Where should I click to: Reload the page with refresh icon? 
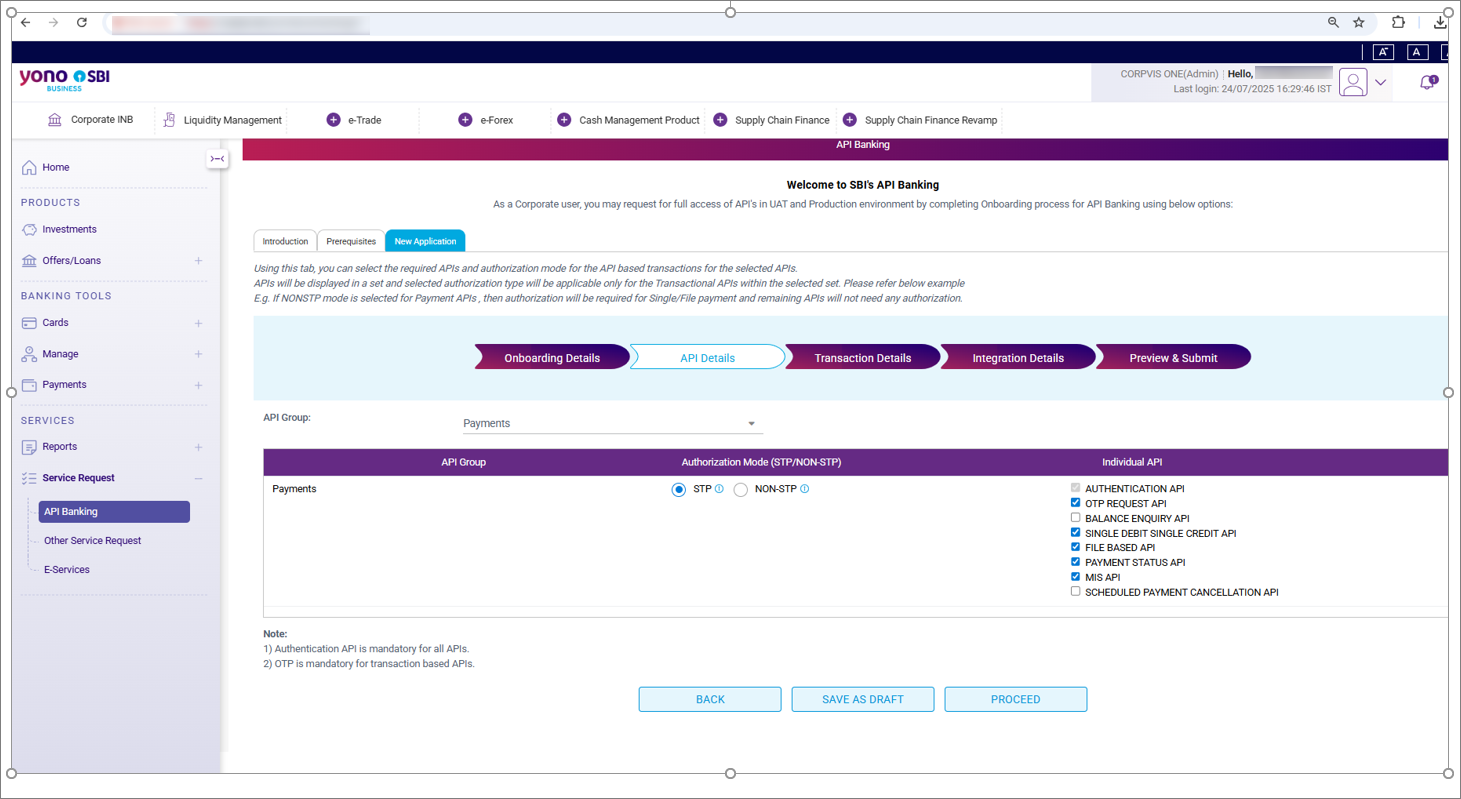click(82, 22)
